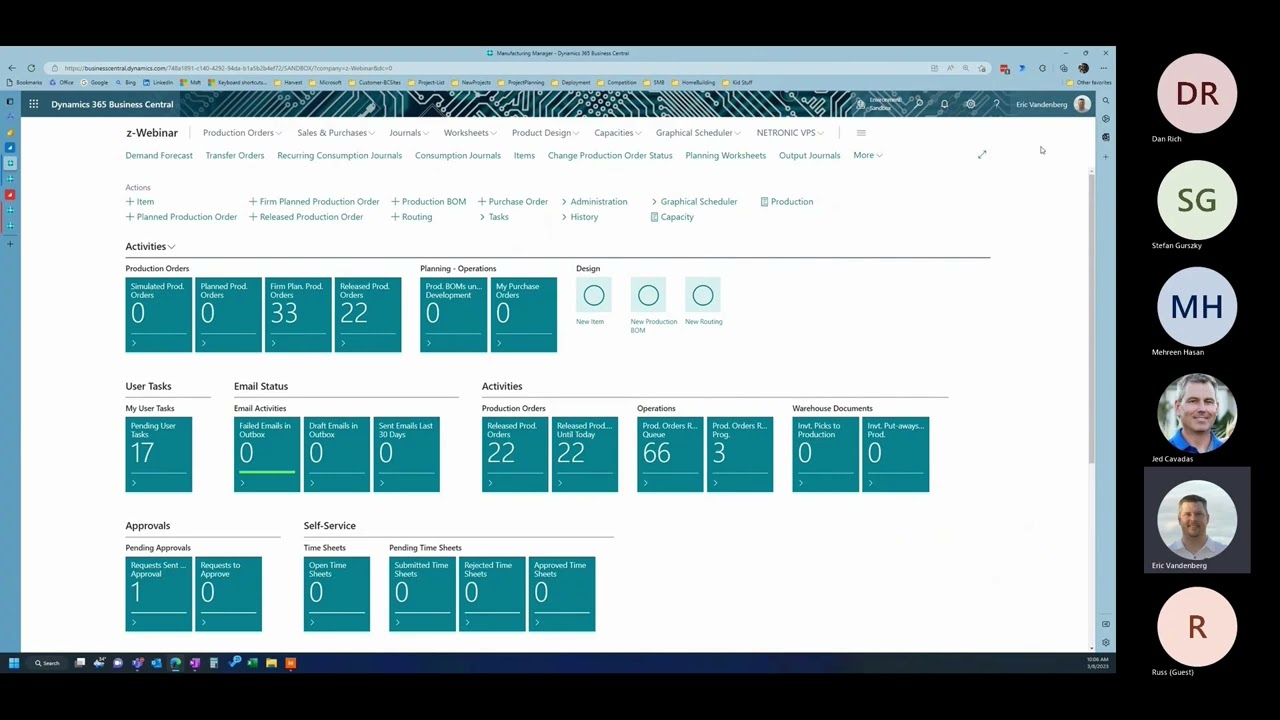Click the expand page arrow icon
This screenshot has height=720, width=1280.
[982, 154]
